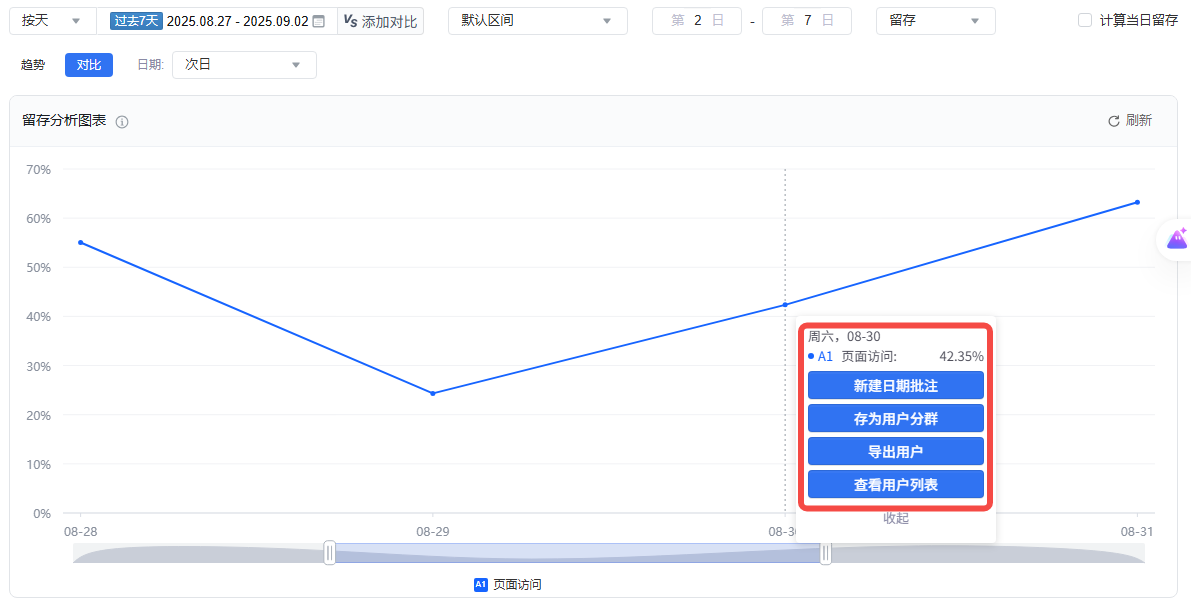The width and height of the screenshot is (1191, 602).
Task: Click the VS compare icon
Action: click(350, 21)
